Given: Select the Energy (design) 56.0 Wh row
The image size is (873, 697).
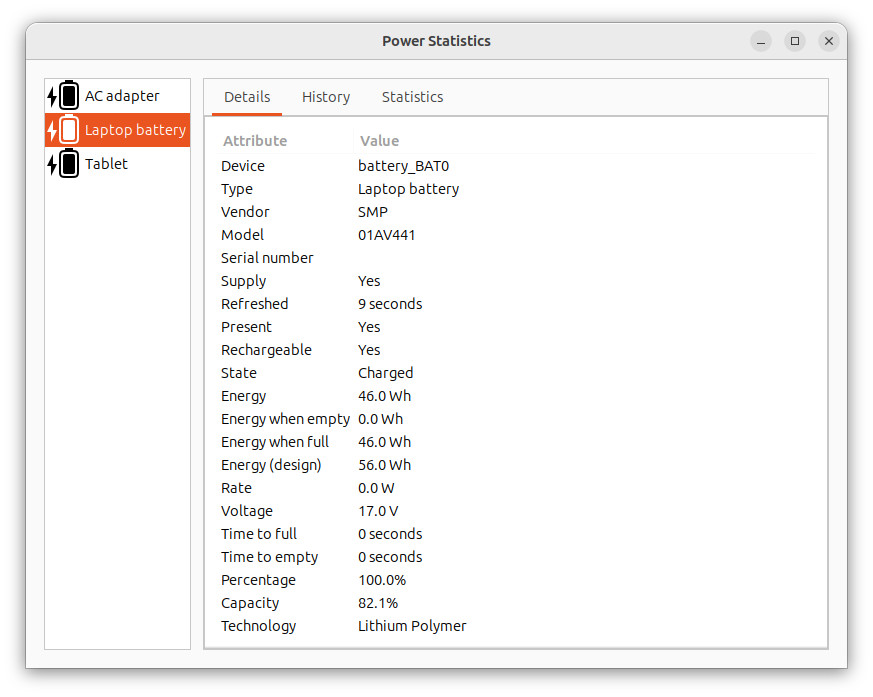Looking at the screenshot, I should pos(516,465).
